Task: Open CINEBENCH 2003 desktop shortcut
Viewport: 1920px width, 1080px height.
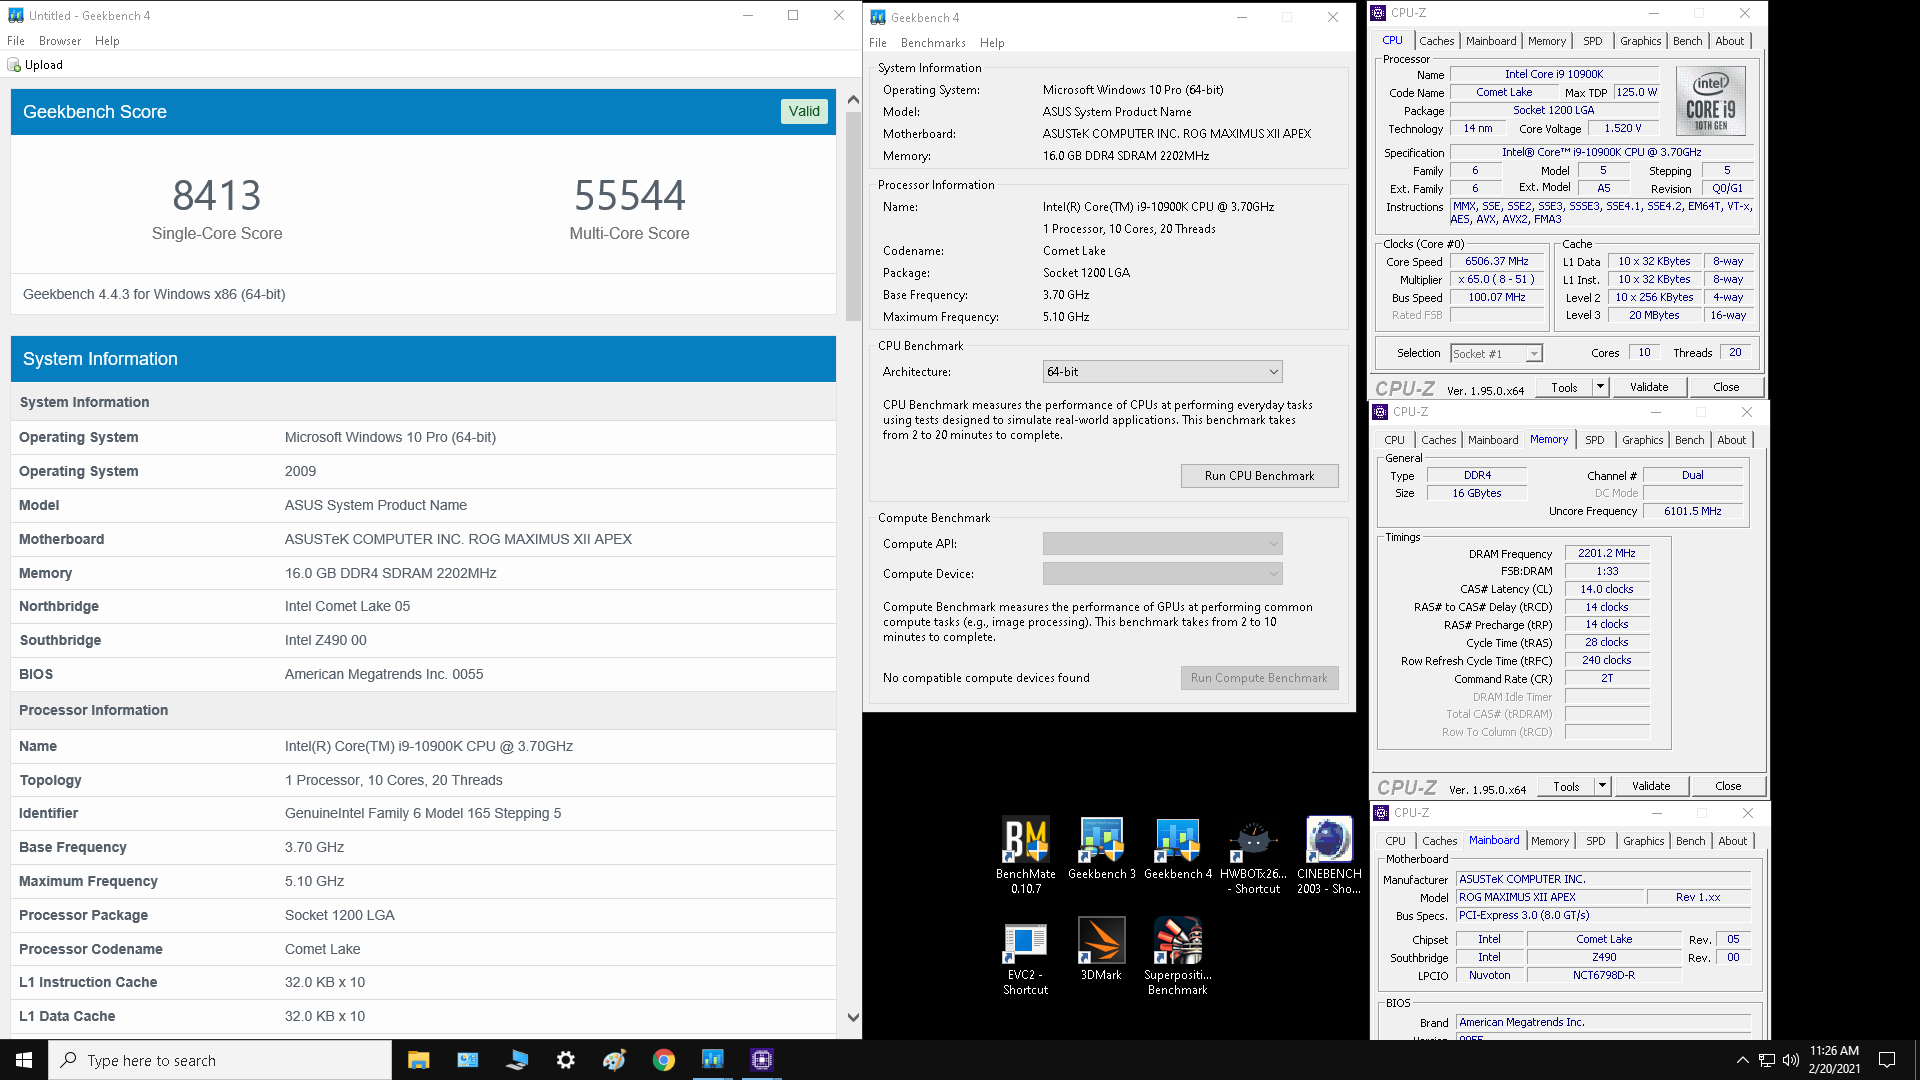Action: coord(1329,855)
